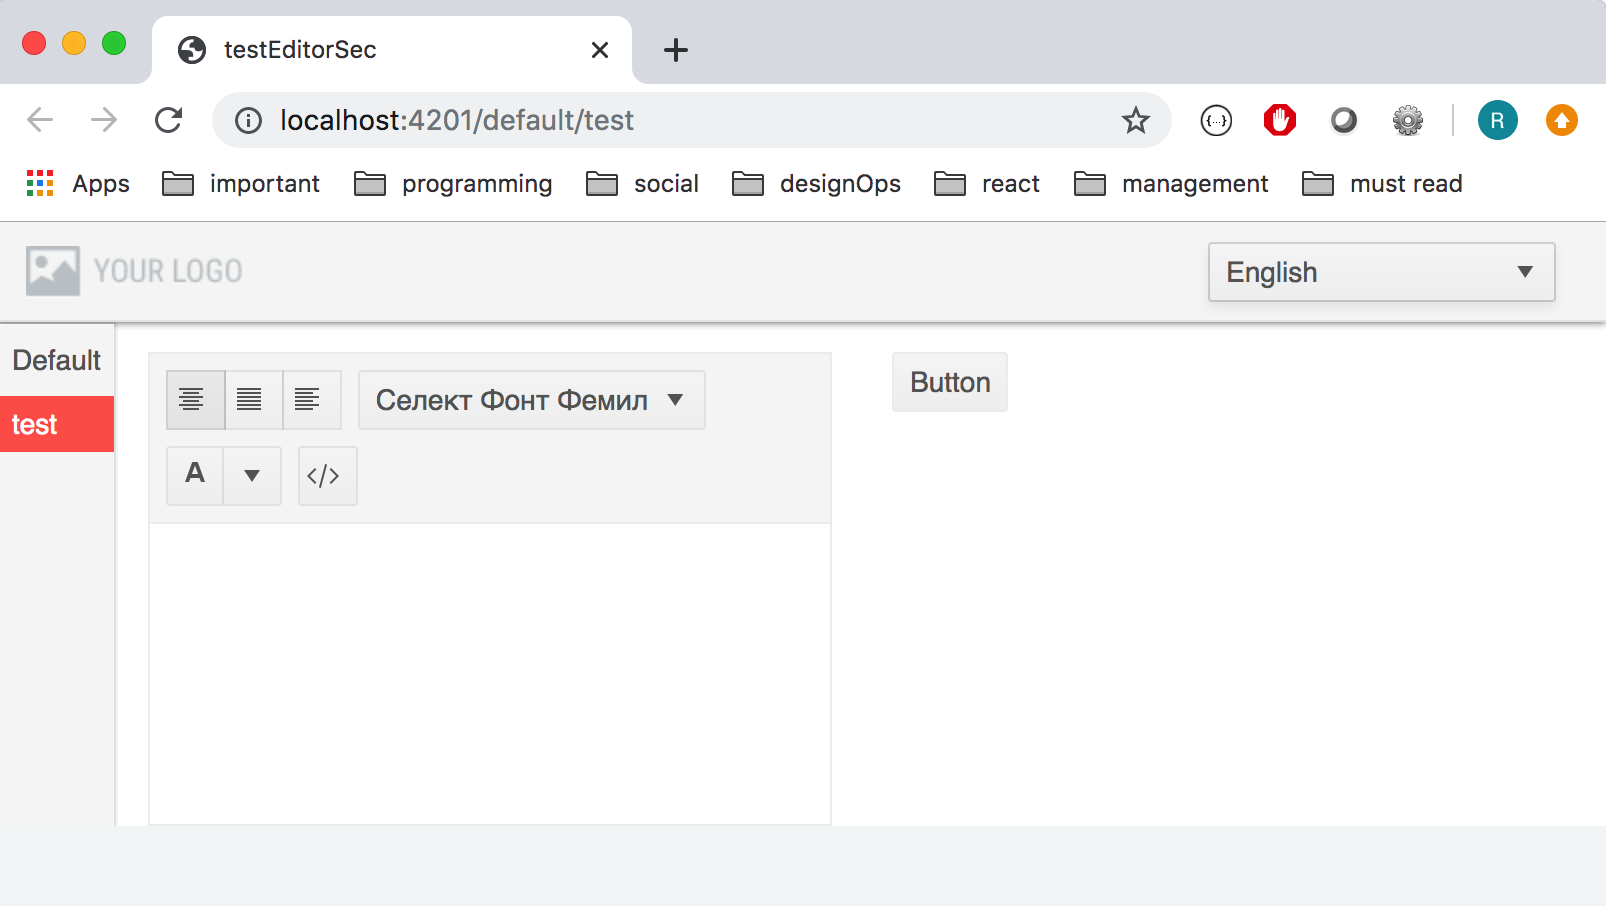Image resolution: width=1606 pixels, height=906 pixels.
Task: Click the orange browser update arrow icon
Action: tap(1562, 120)
